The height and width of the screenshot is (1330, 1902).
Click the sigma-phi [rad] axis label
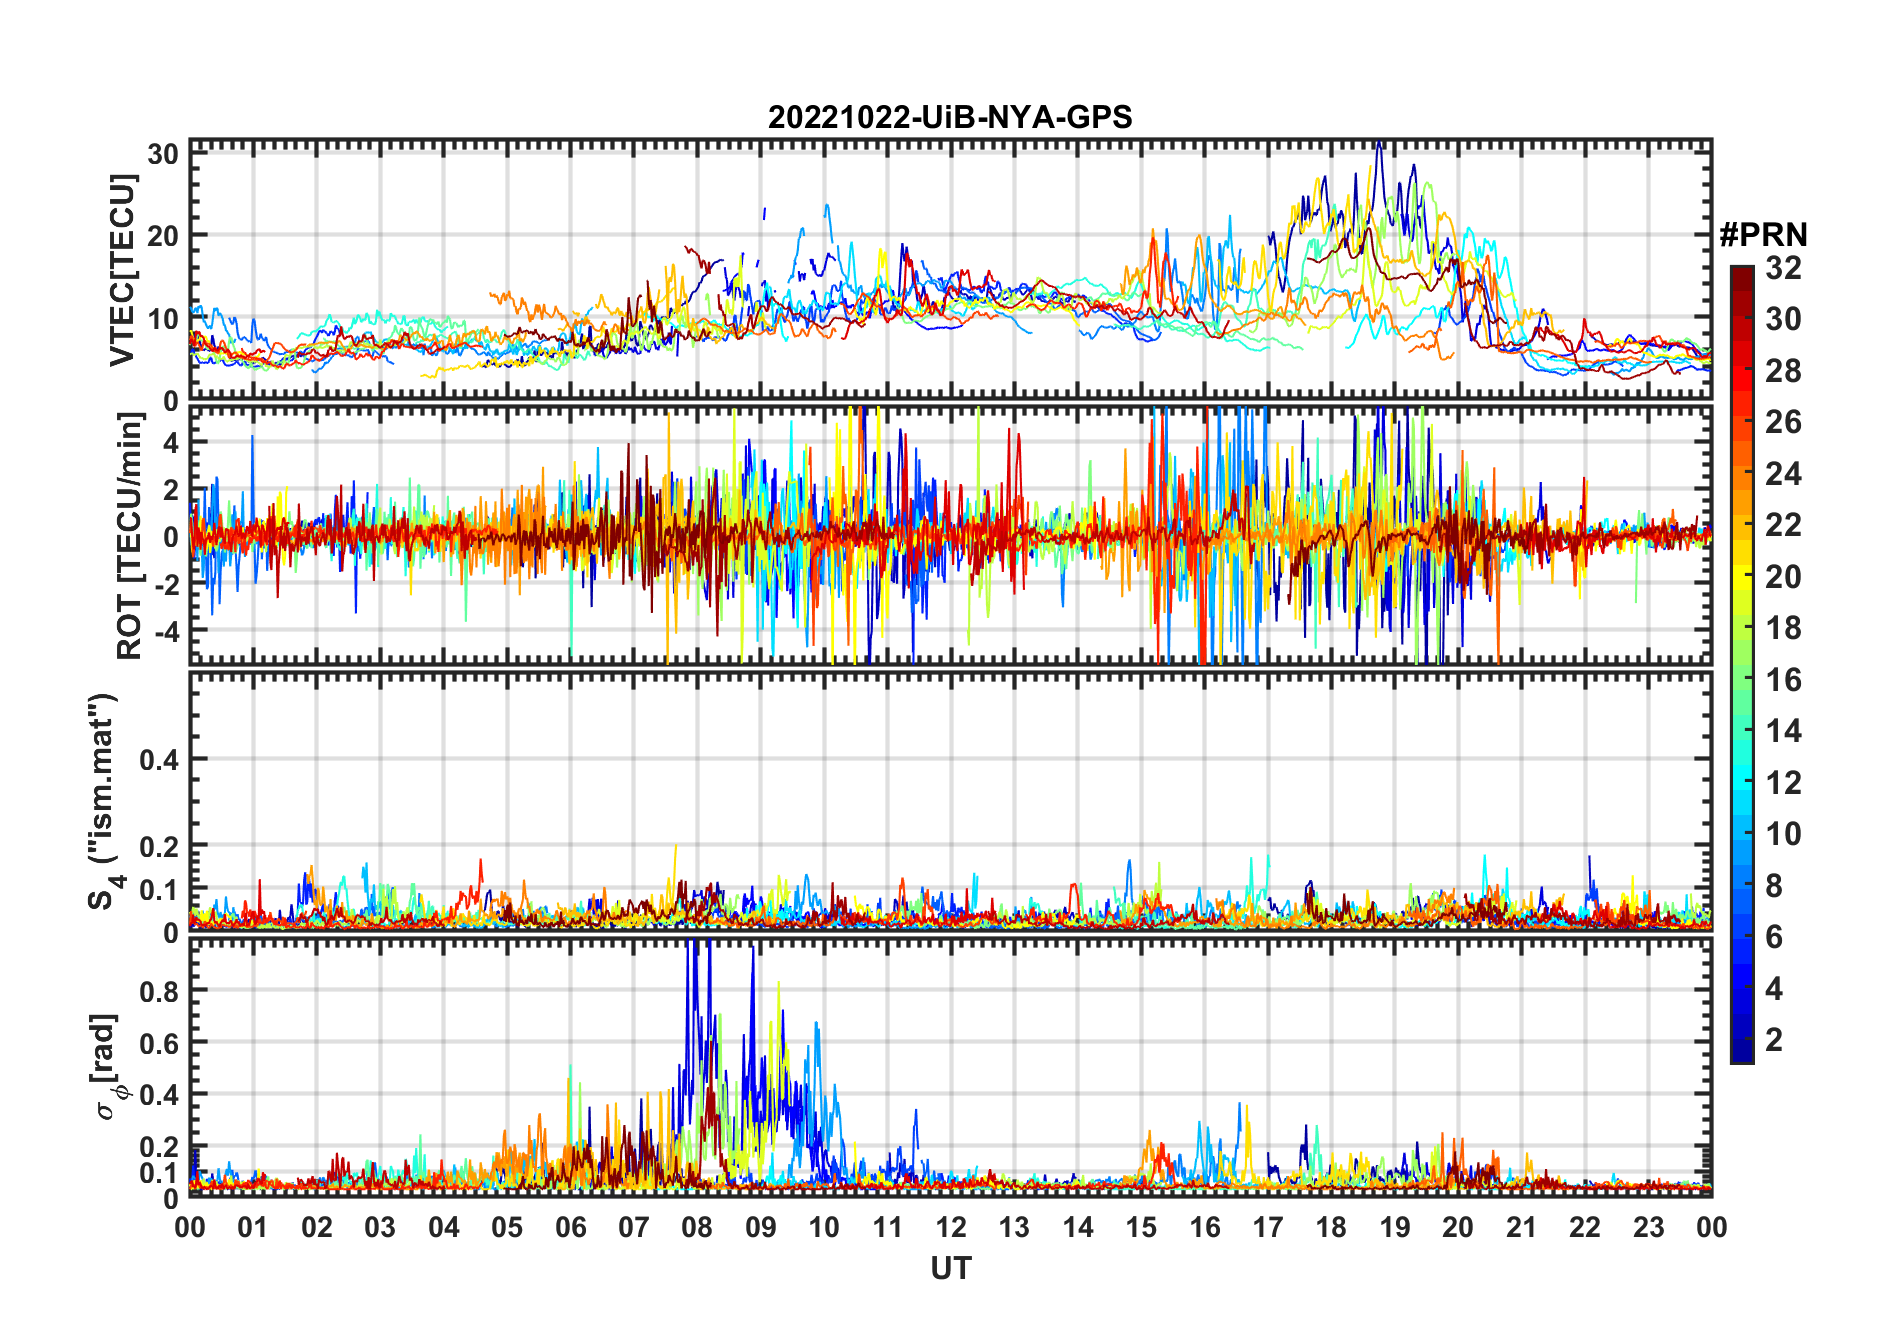(x=107, y=1066)
